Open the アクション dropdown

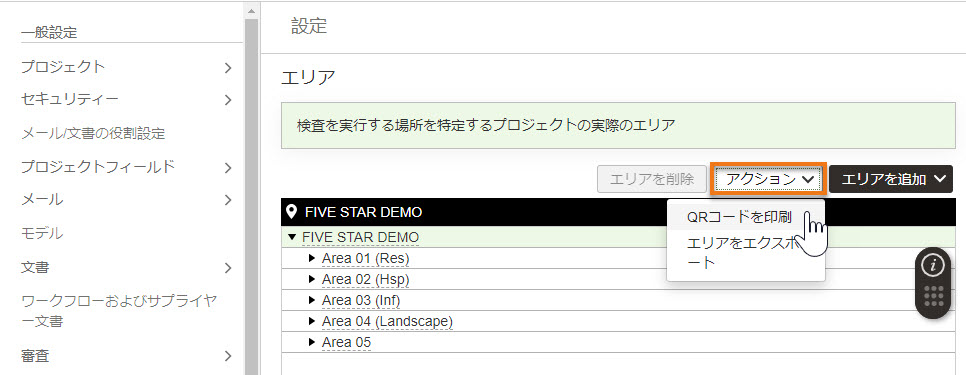pyautogui.click(x=767, y=179)
